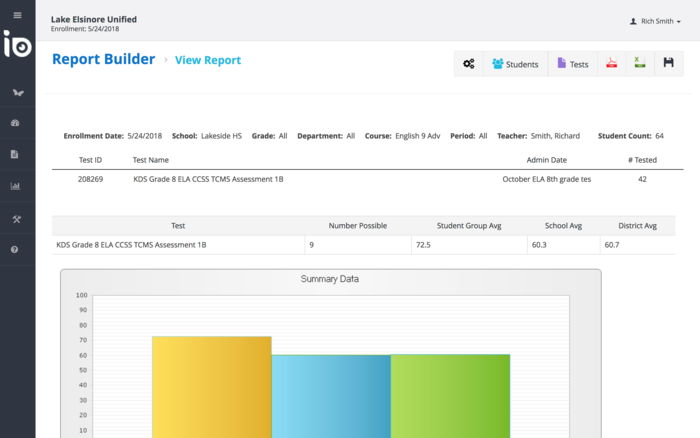The height and width of the screenshot is (438, 700).
Task: Open the document icon in the sidebar
Action: point(15,154)
